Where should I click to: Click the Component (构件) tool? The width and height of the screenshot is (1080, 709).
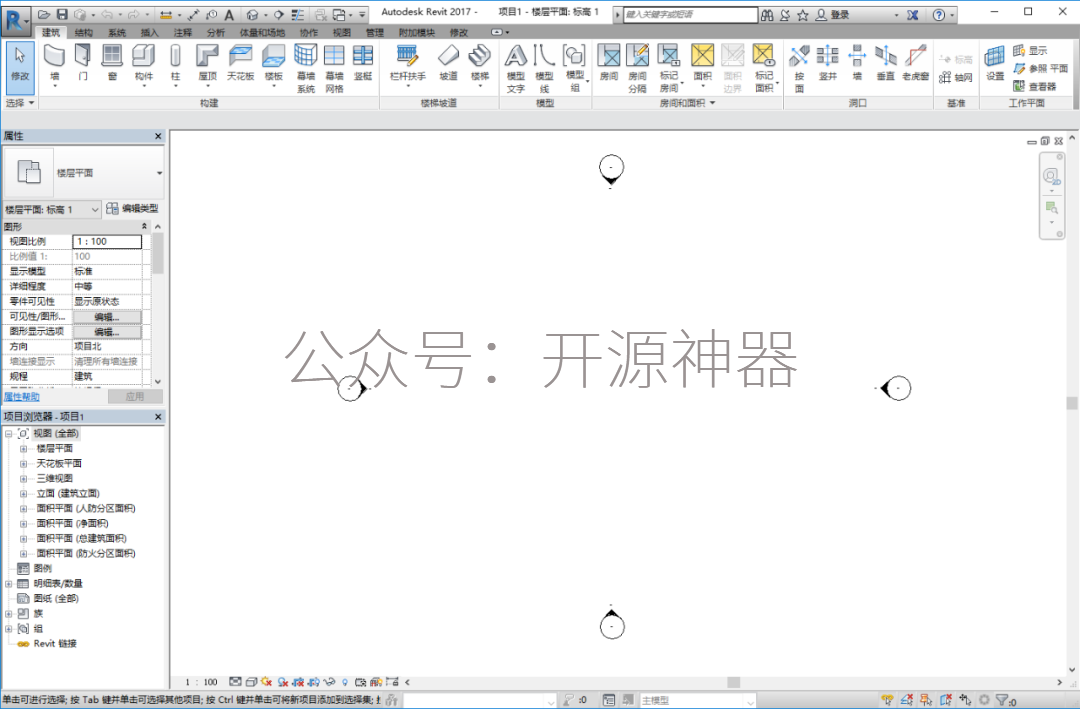(143, 64)
